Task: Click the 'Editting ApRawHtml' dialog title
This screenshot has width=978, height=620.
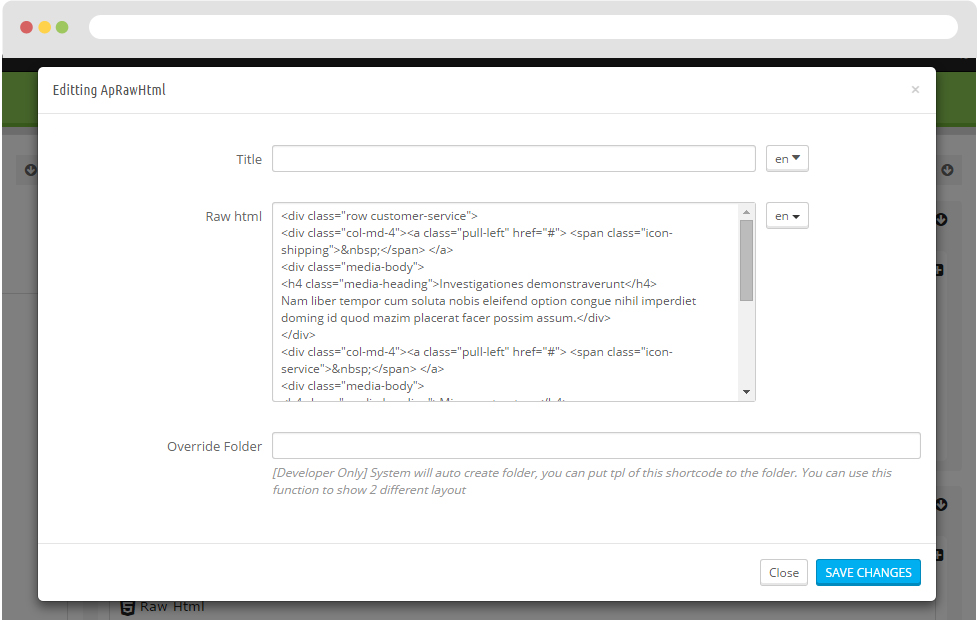Action: coord(109,90)
